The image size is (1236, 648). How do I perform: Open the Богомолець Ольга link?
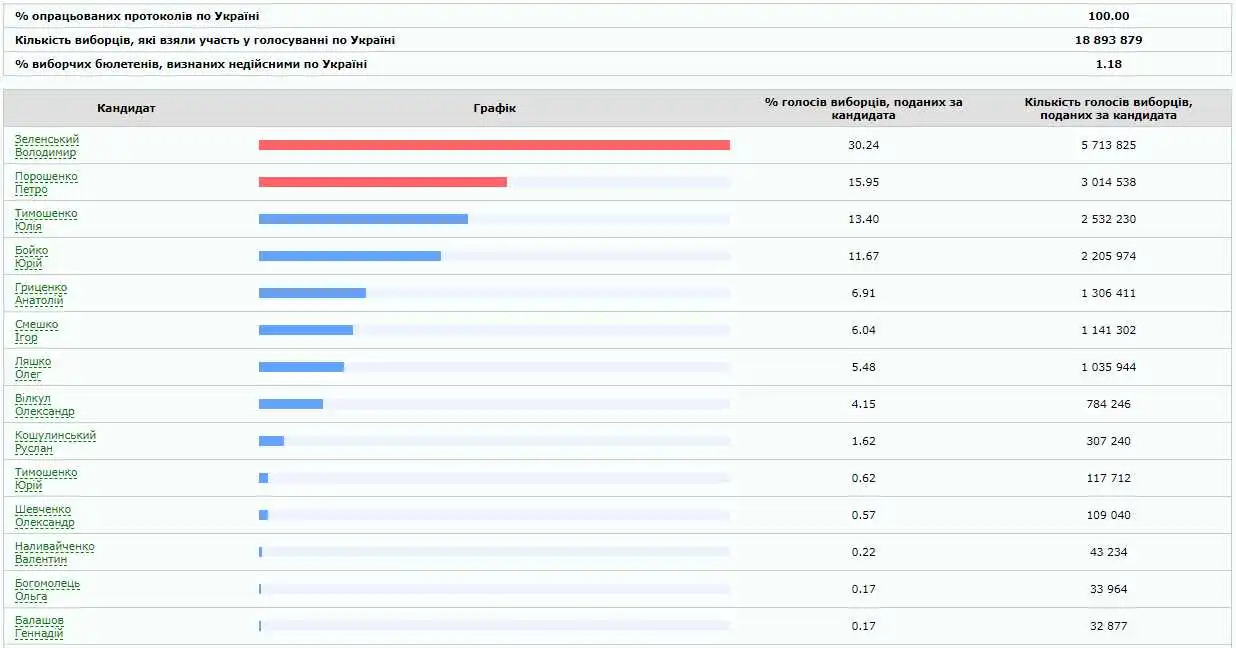tap(47, 590)
